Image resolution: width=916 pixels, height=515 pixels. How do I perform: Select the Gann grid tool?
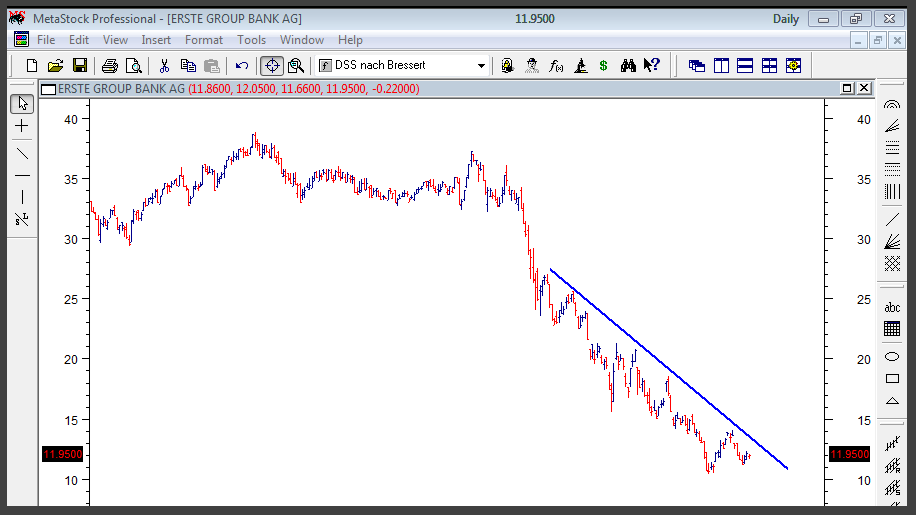892,263
